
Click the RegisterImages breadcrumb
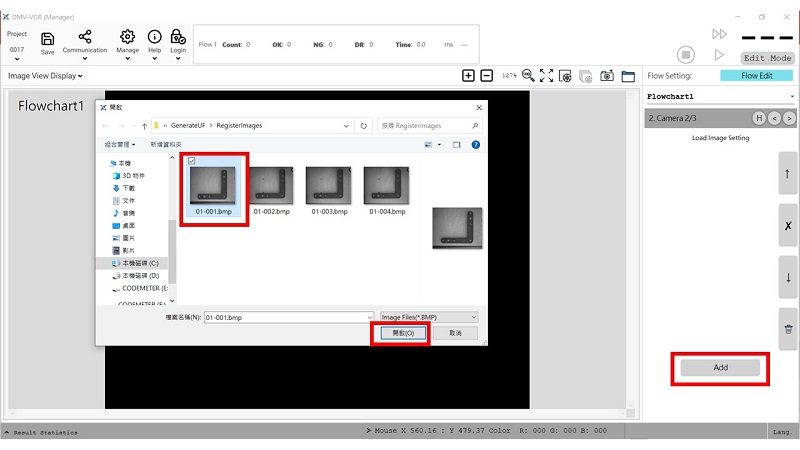(x=239, y=126)
